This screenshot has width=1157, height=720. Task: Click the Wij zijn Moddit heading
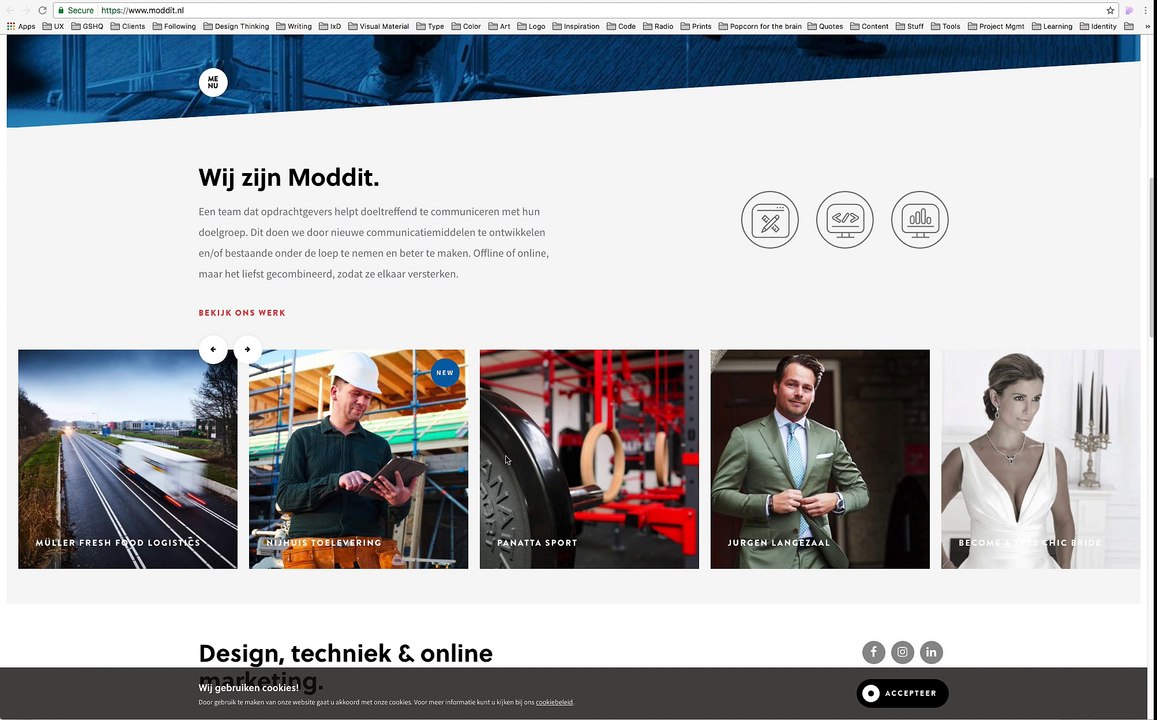coord(289,178)
